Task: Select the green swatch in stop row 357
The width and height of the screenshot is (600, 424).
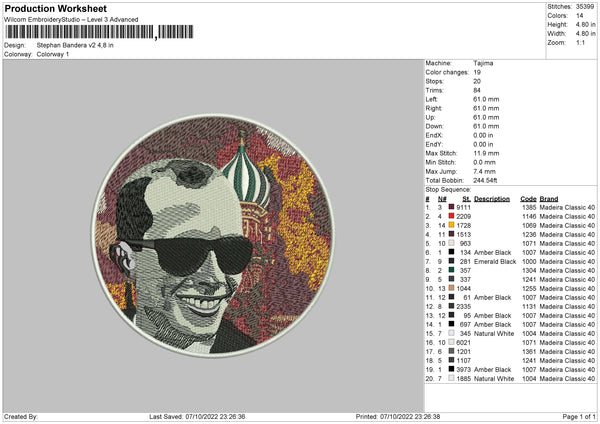Action: coord(452,270)
